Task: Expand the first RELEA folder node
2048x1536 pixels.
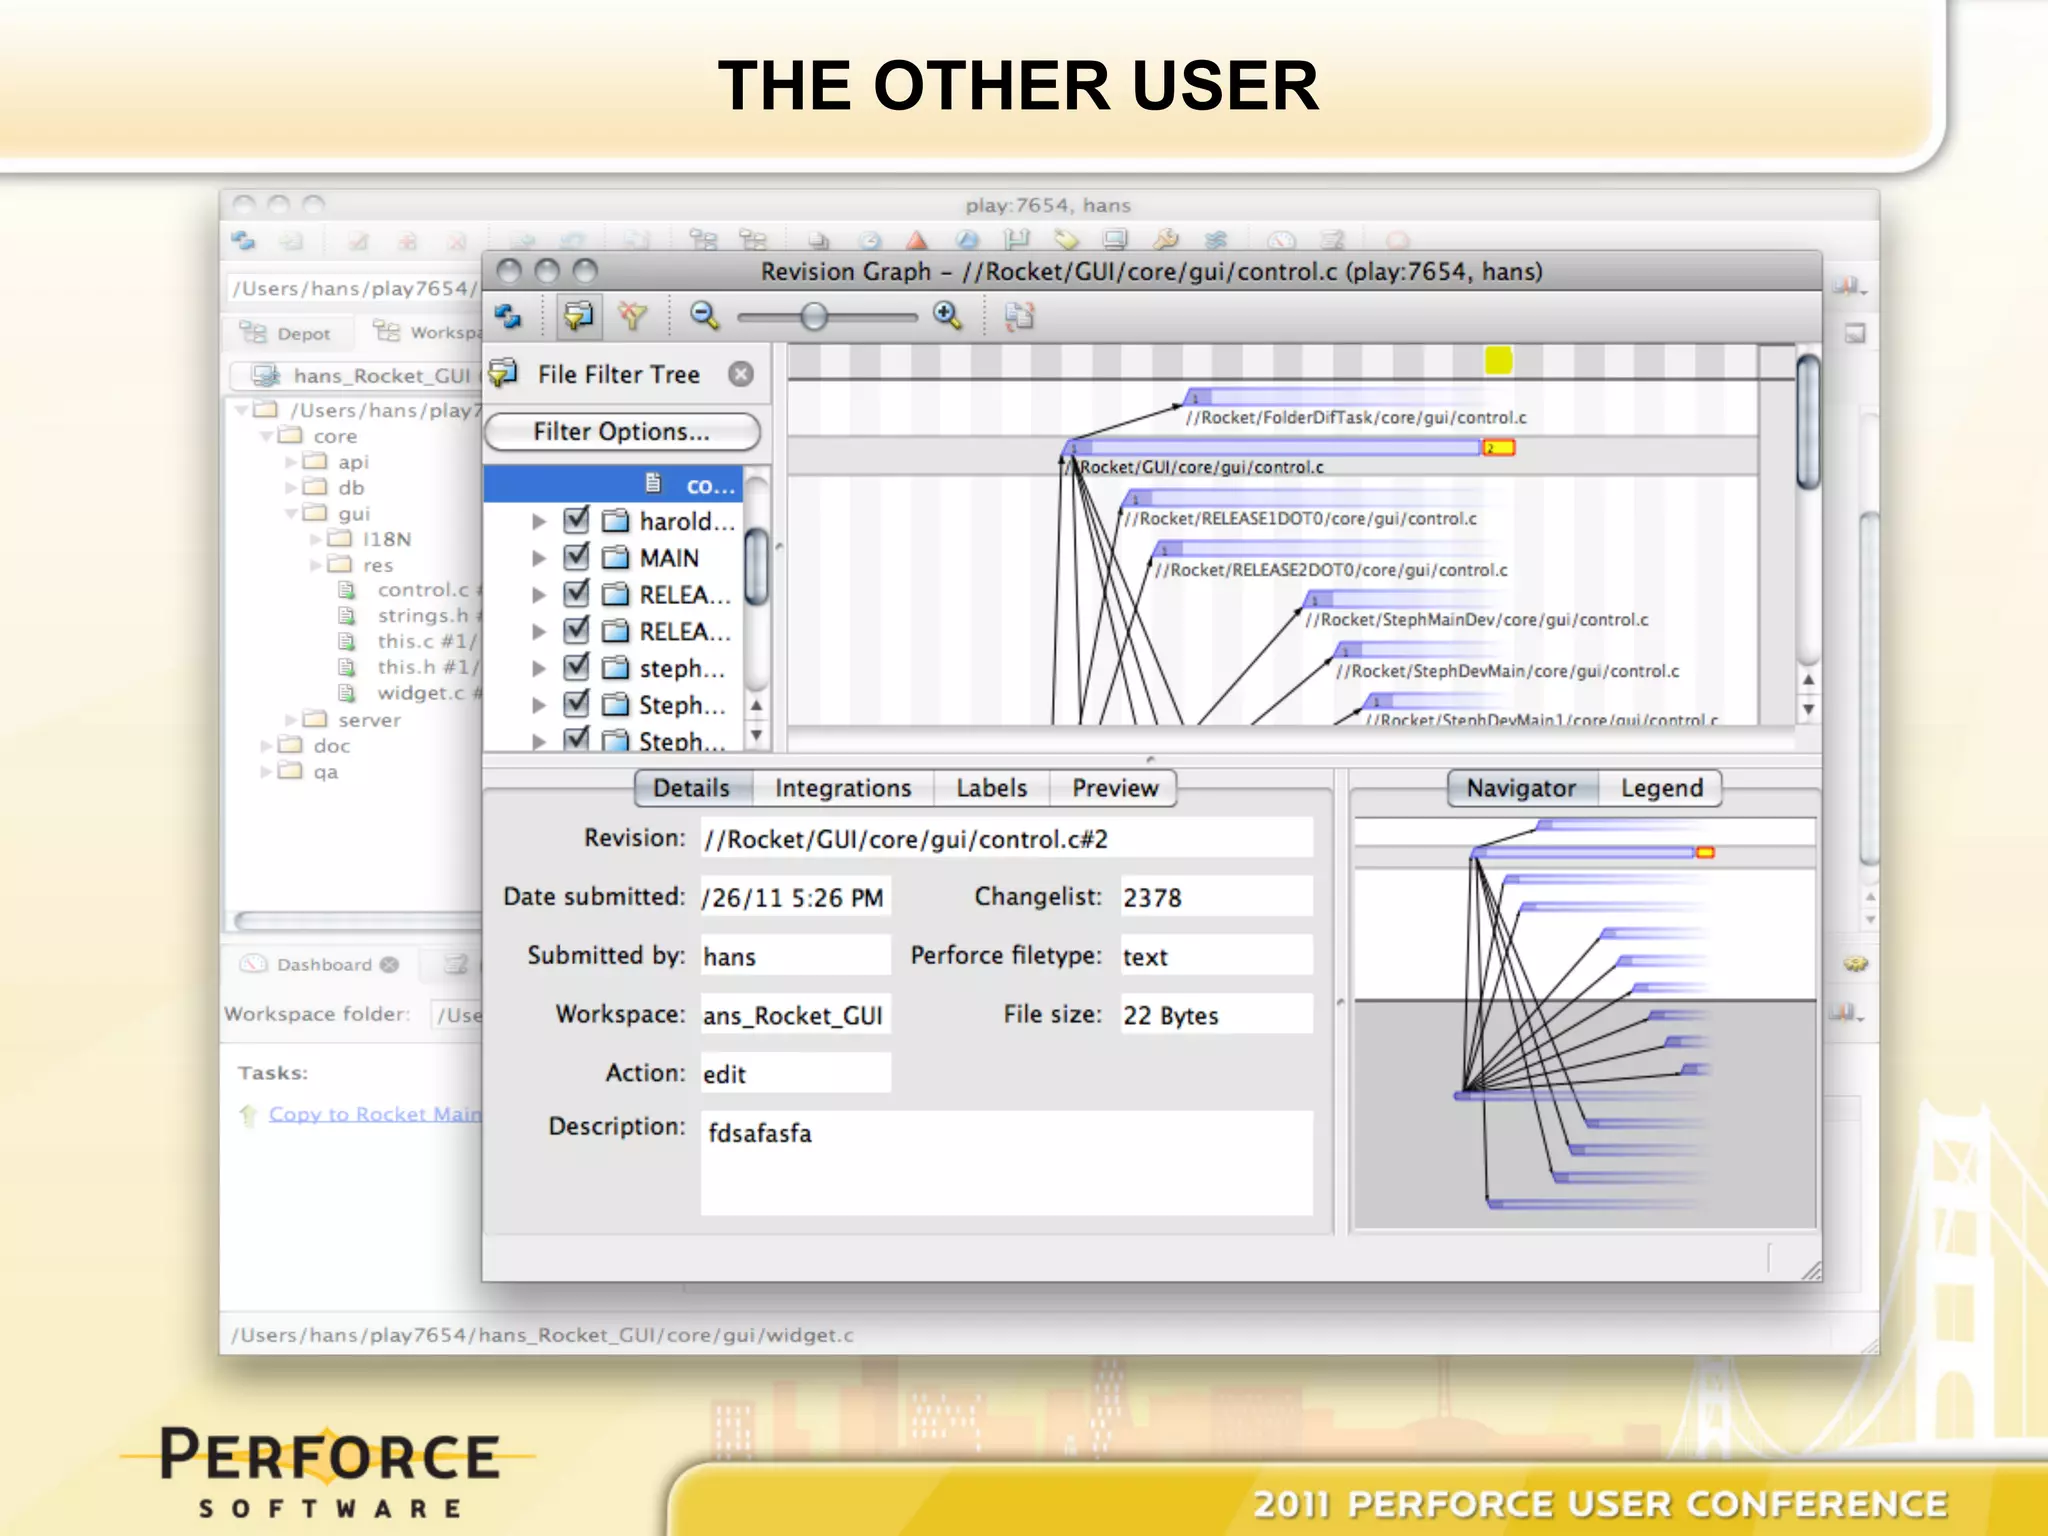Action: [539, 595]
